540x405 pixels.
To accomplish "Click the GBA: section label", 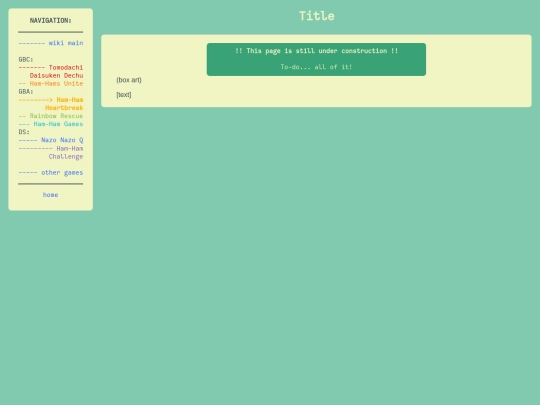I will pyautogui.click(x=26, y=92).
